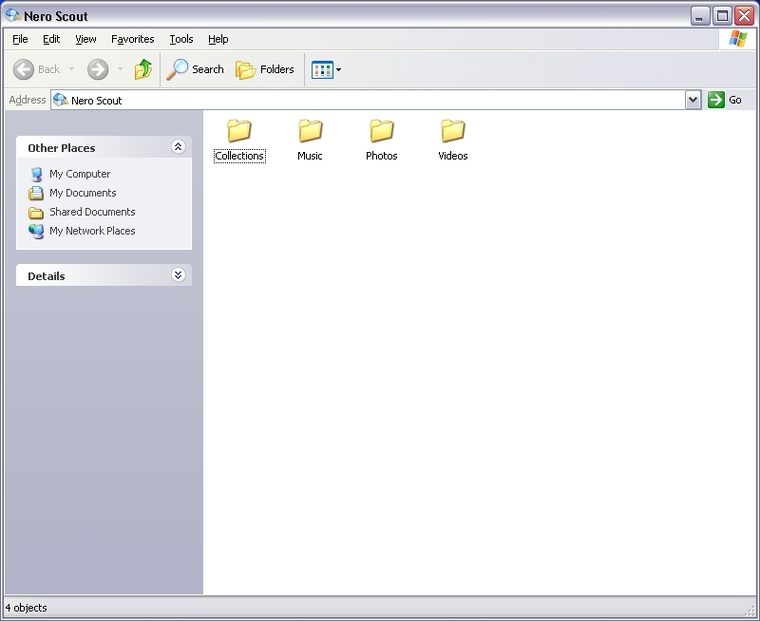
Task: Go to My Documents link
Action: tap(83, 193)
